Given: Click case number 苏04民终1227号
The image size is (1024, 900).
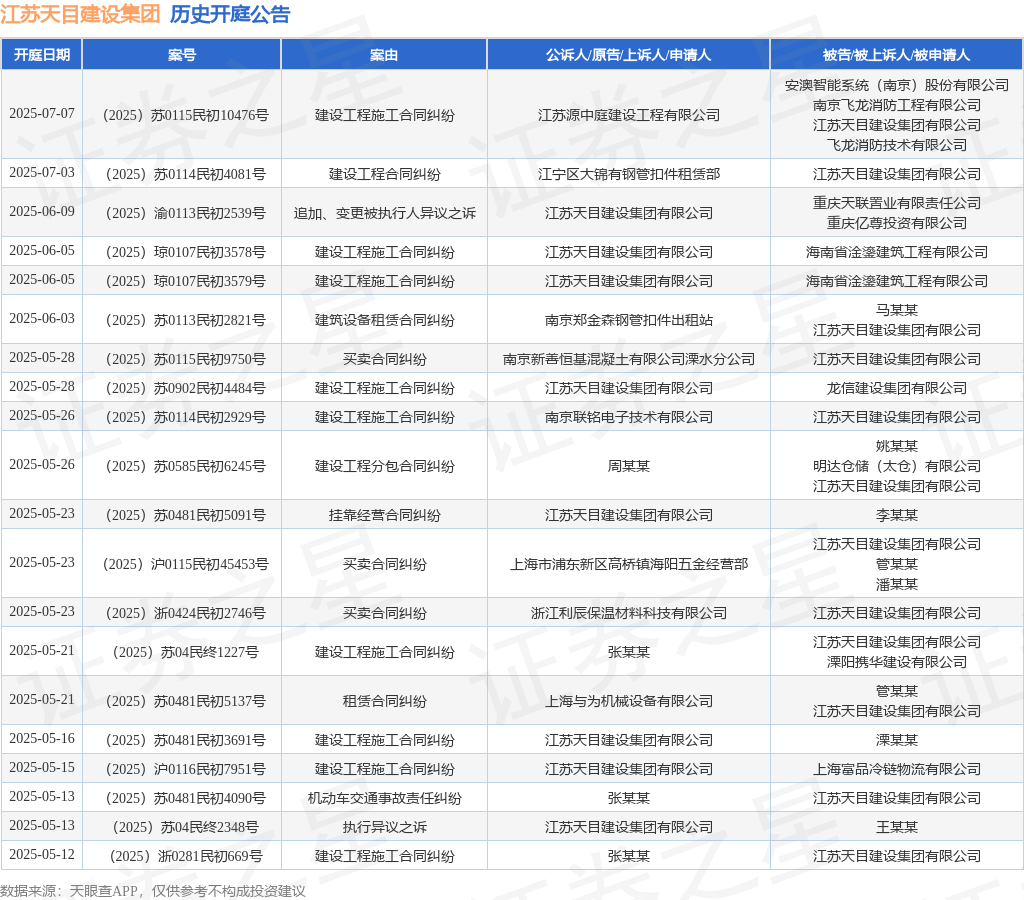Looking at the screenshot, I should tap(185, 652).
